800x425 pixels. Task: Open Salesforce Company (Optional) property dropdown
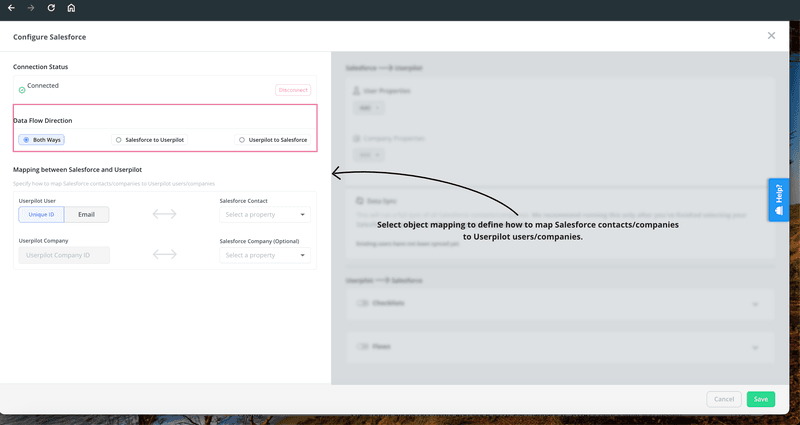pos(265,255)
